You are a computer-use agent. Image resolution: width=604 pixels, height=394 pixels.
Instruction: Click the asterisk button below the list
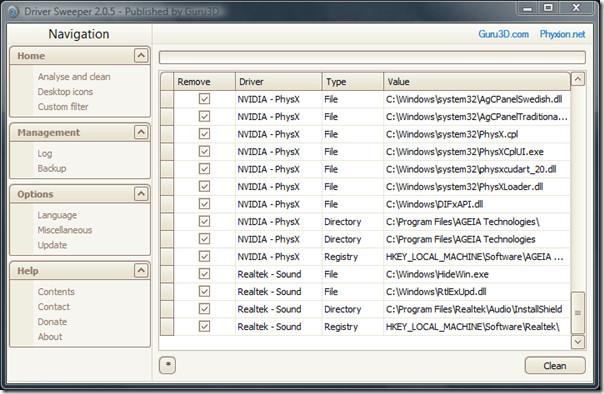tap(168, 365)
